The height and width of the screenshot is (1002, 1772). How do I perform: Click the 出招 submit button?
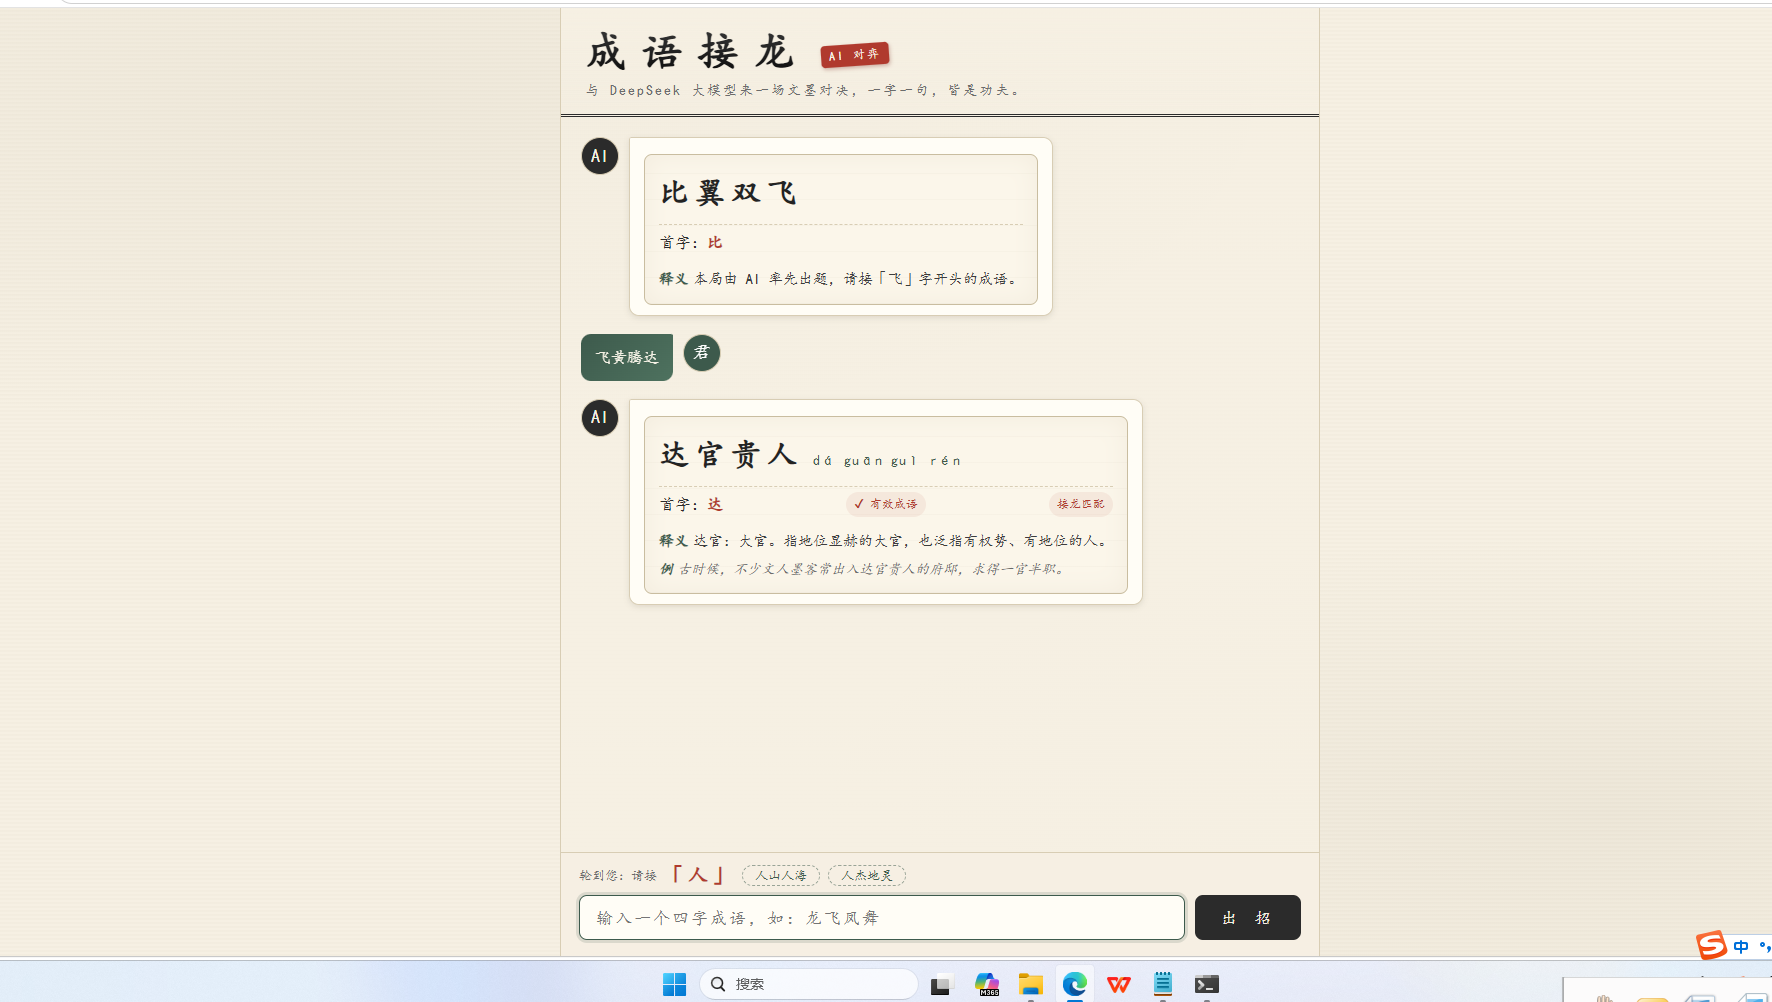[1247, 917]
